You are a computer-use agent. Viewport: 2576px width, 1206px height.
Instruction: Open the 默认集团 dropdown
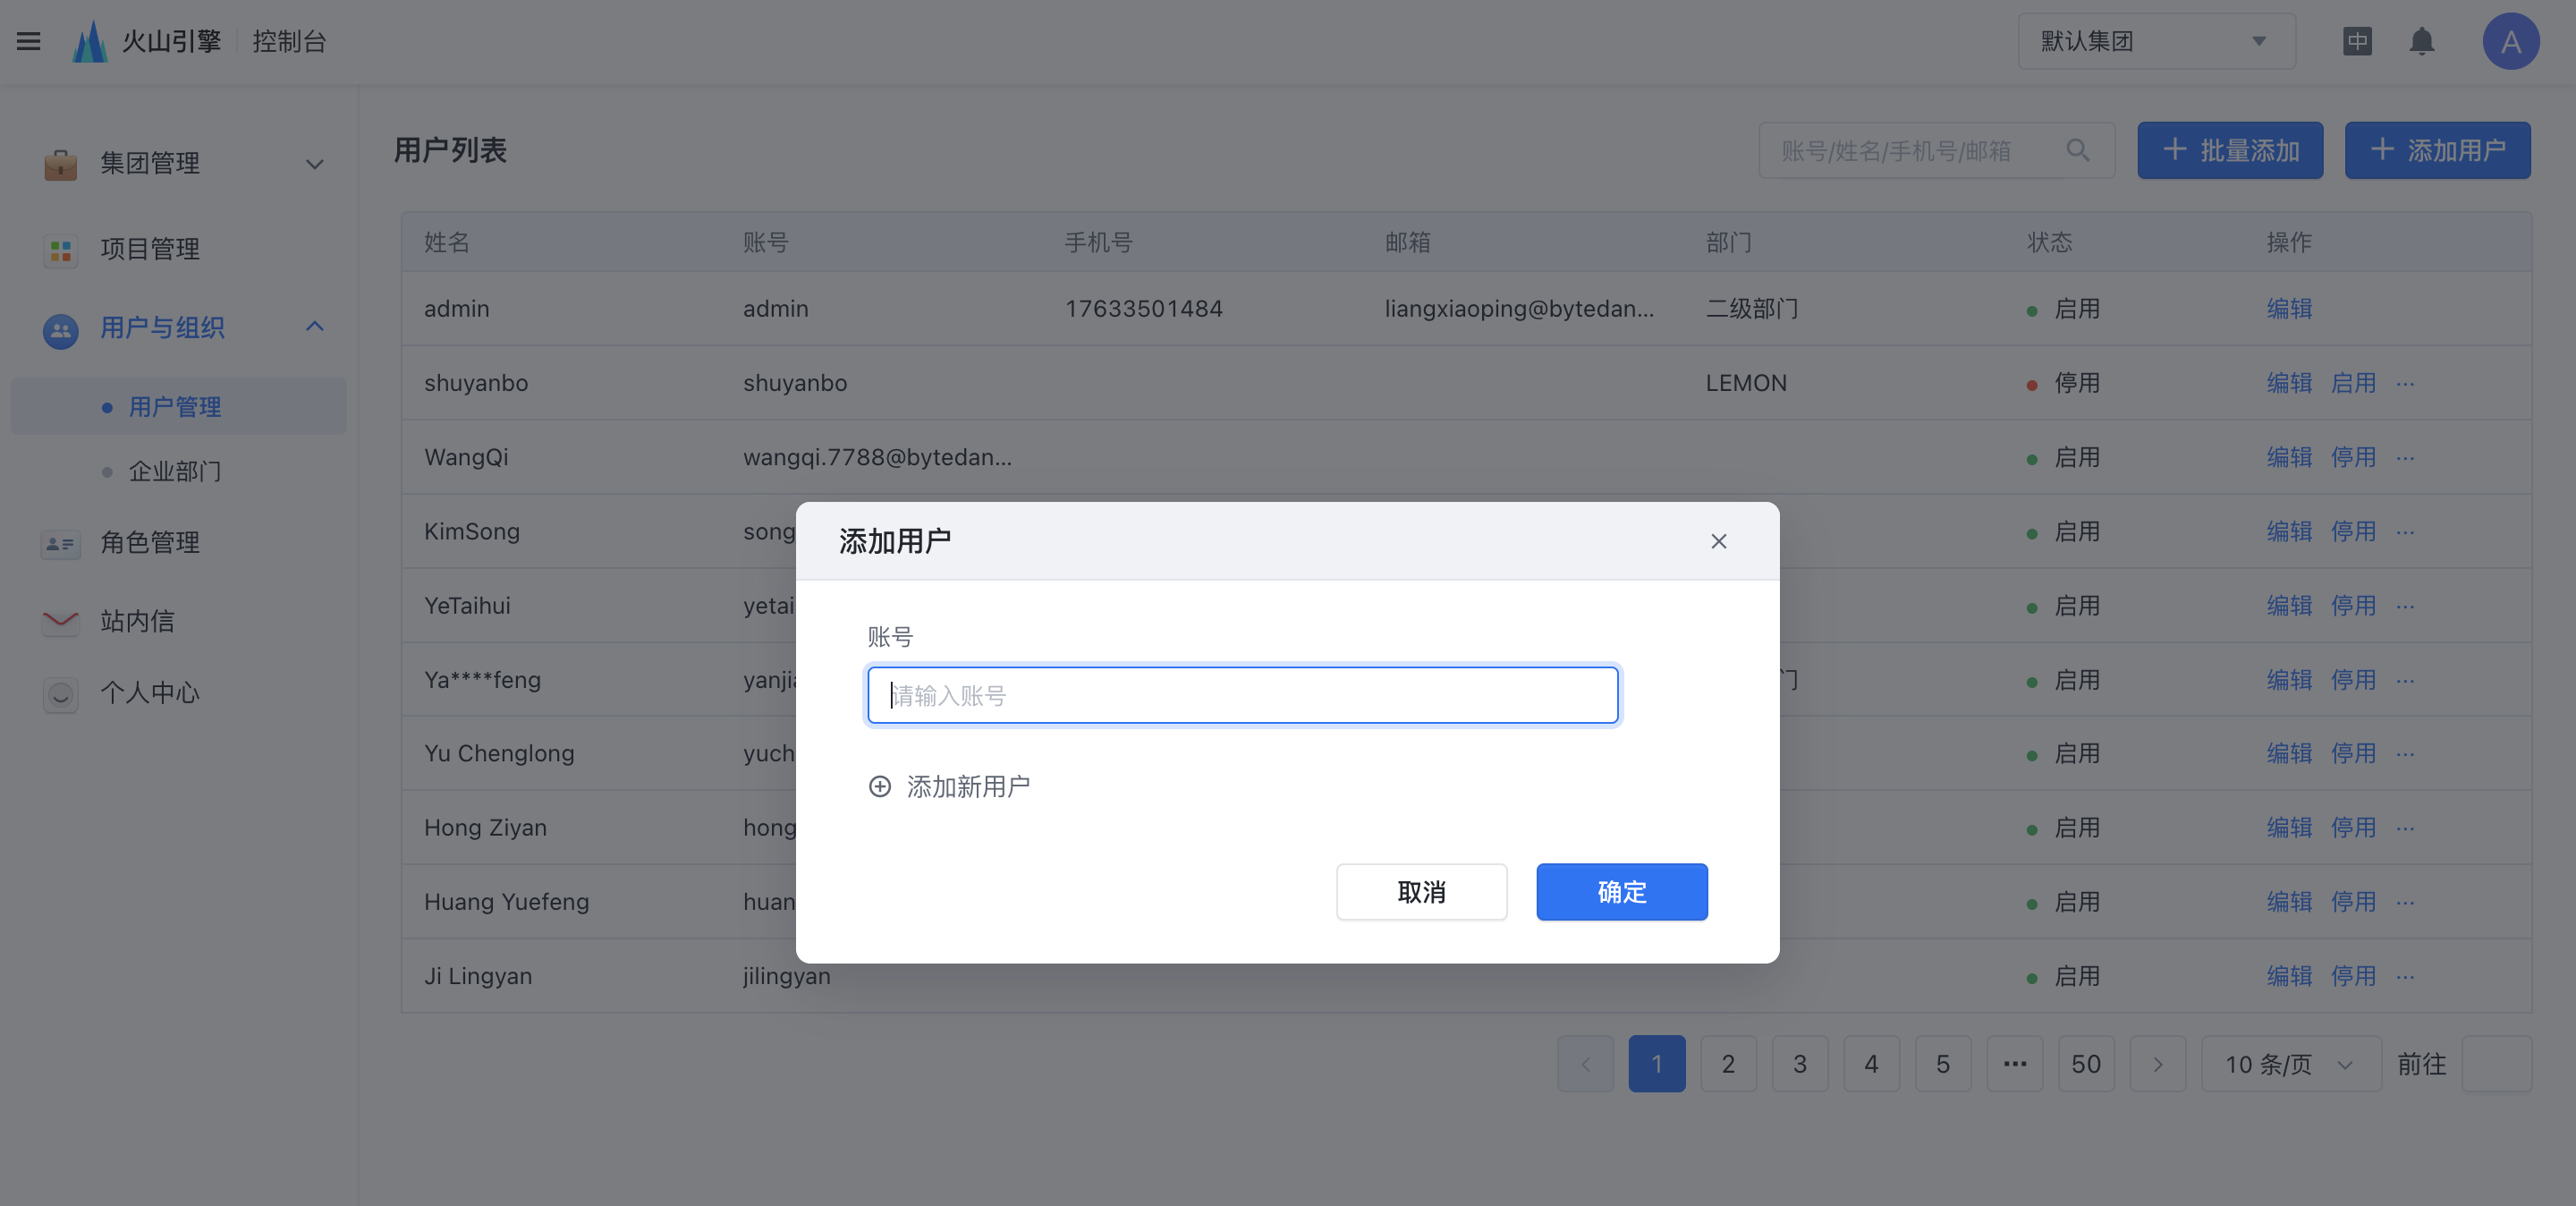(x=2156, y=41)
